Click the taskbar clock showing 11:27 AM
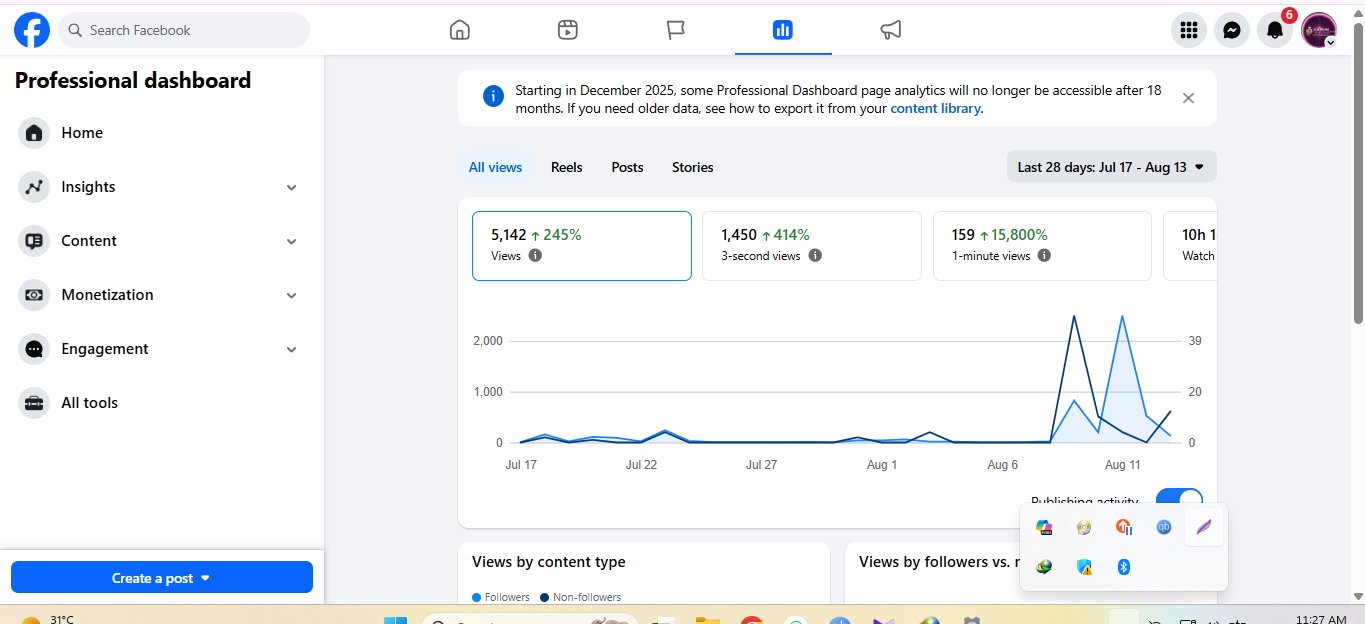1365x624 pixels. (x=1321, y=620)
